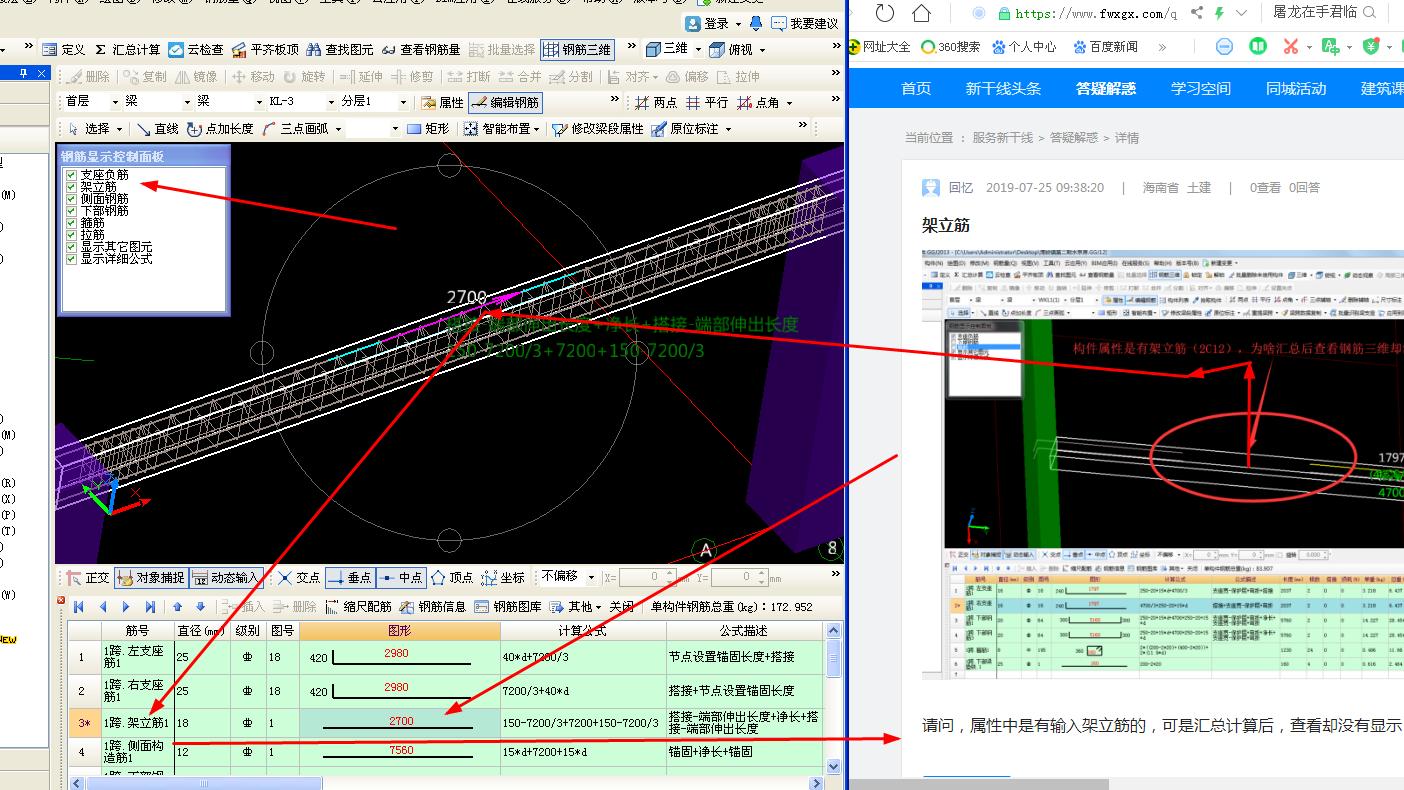Open 钢筋图库 rebar gallery

coord(508,606)
